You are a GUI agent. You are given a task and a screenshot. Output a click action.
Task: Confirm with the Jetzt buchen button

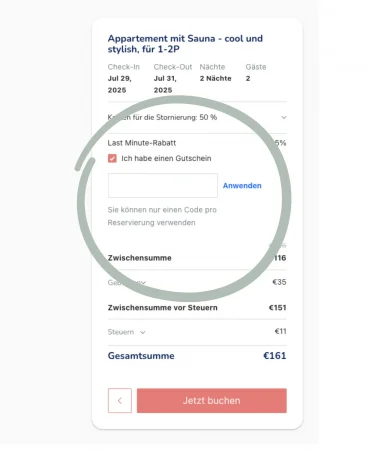click(212, 400)
